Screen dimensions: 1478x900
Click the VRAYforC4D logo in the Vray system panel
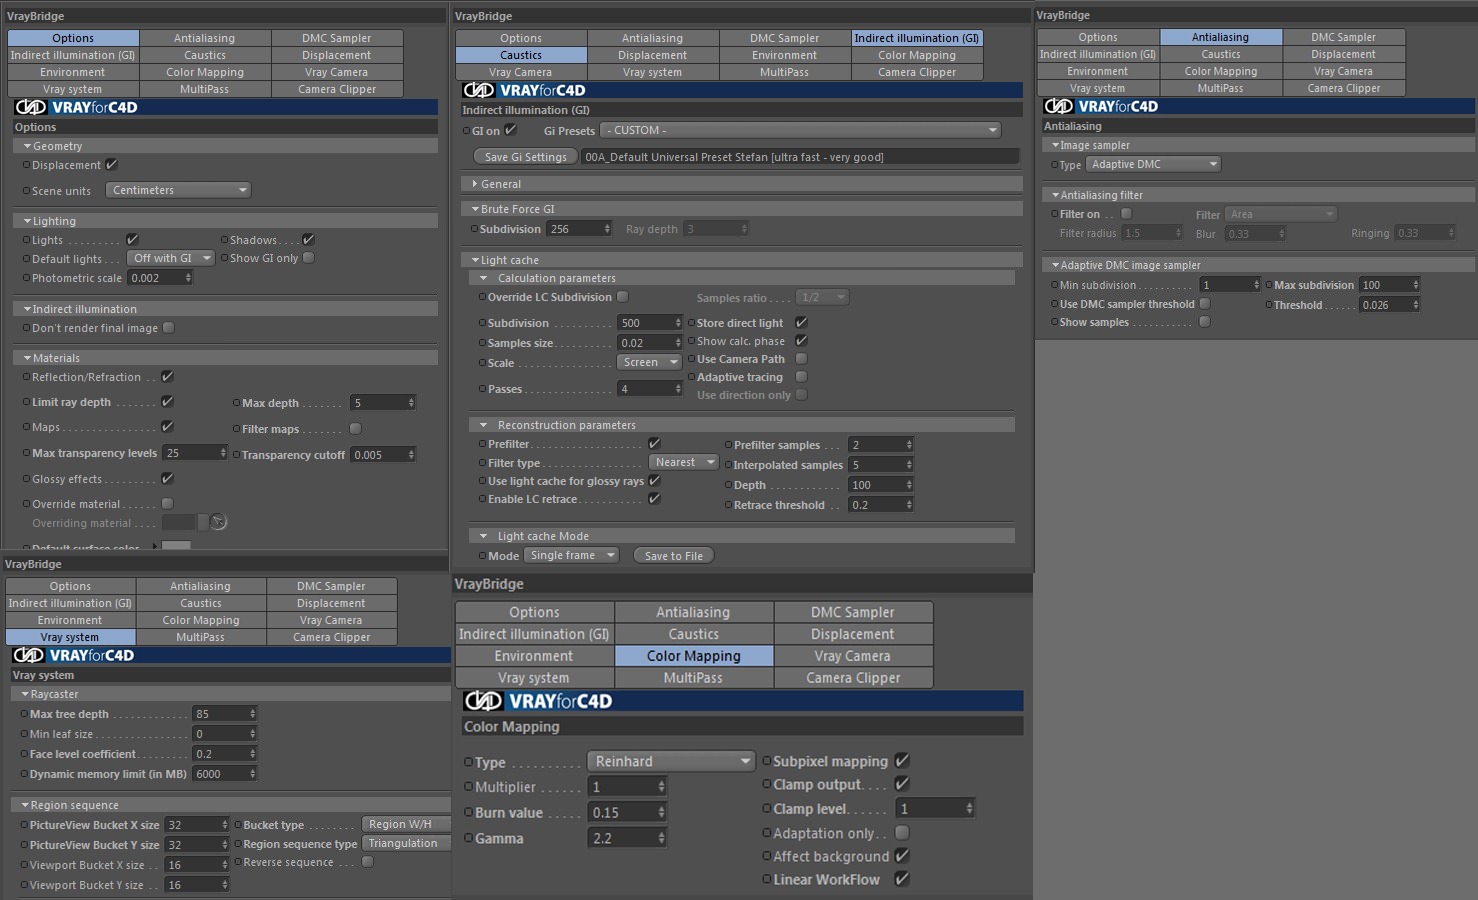pyautogui.click(x=73, y=655)
